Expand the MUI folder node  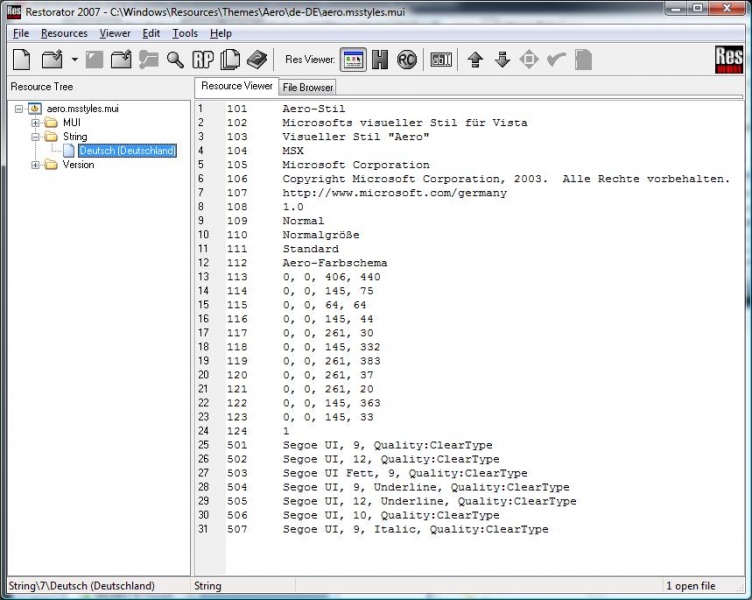tap(35, 123)
